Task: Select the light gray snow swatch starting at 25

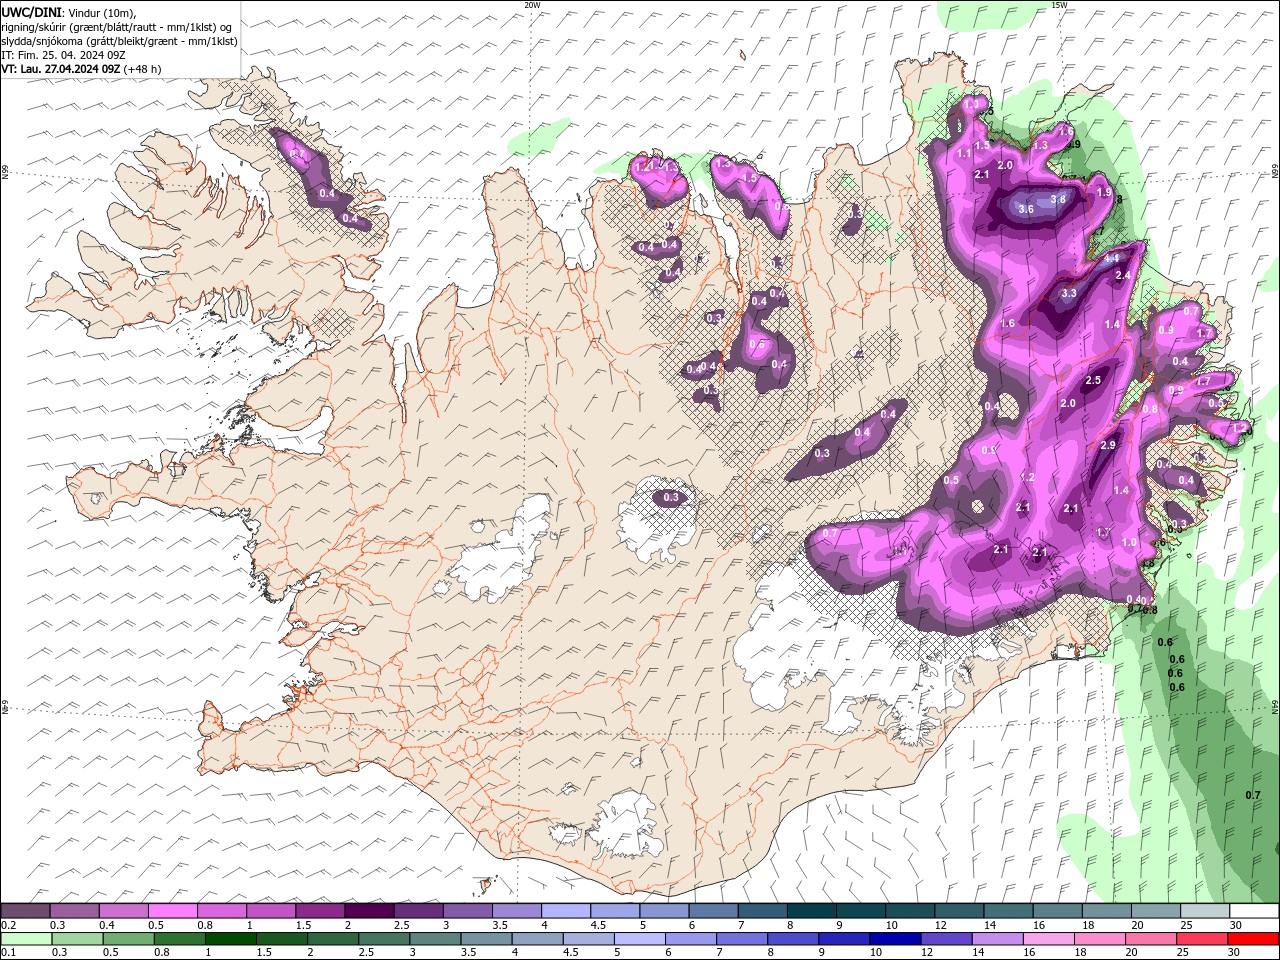Action: (1204, 911)
